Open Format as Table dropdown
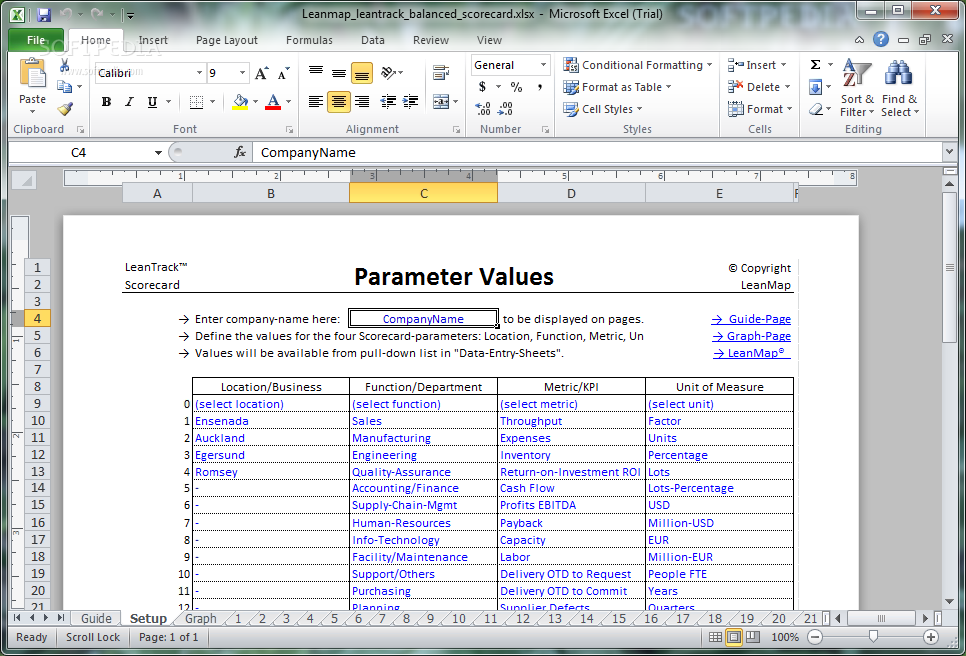Viewport: 966px width, 656px height. point(617,87)
